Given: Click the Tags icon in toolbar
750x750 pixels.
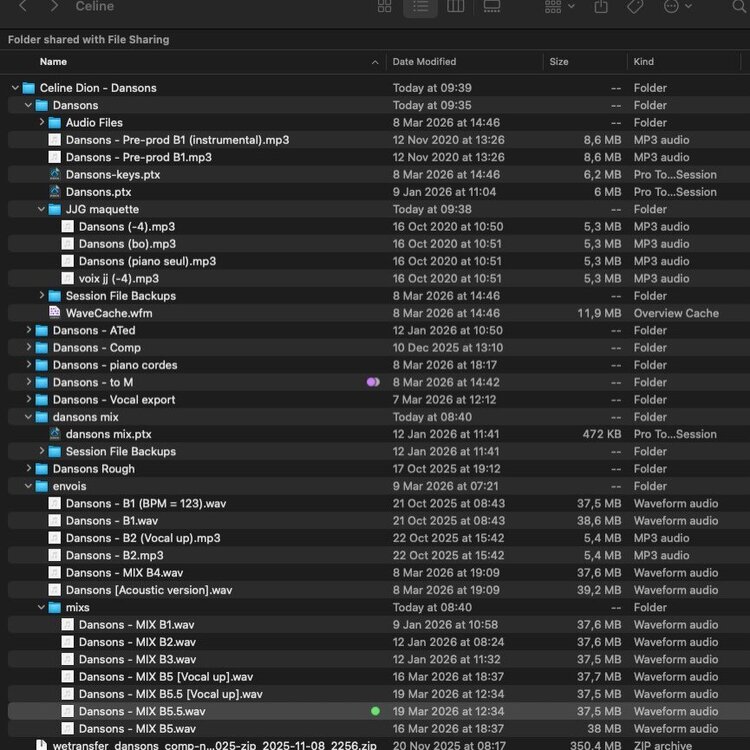Looking at the screenshot, I should [x=634, y=7].
